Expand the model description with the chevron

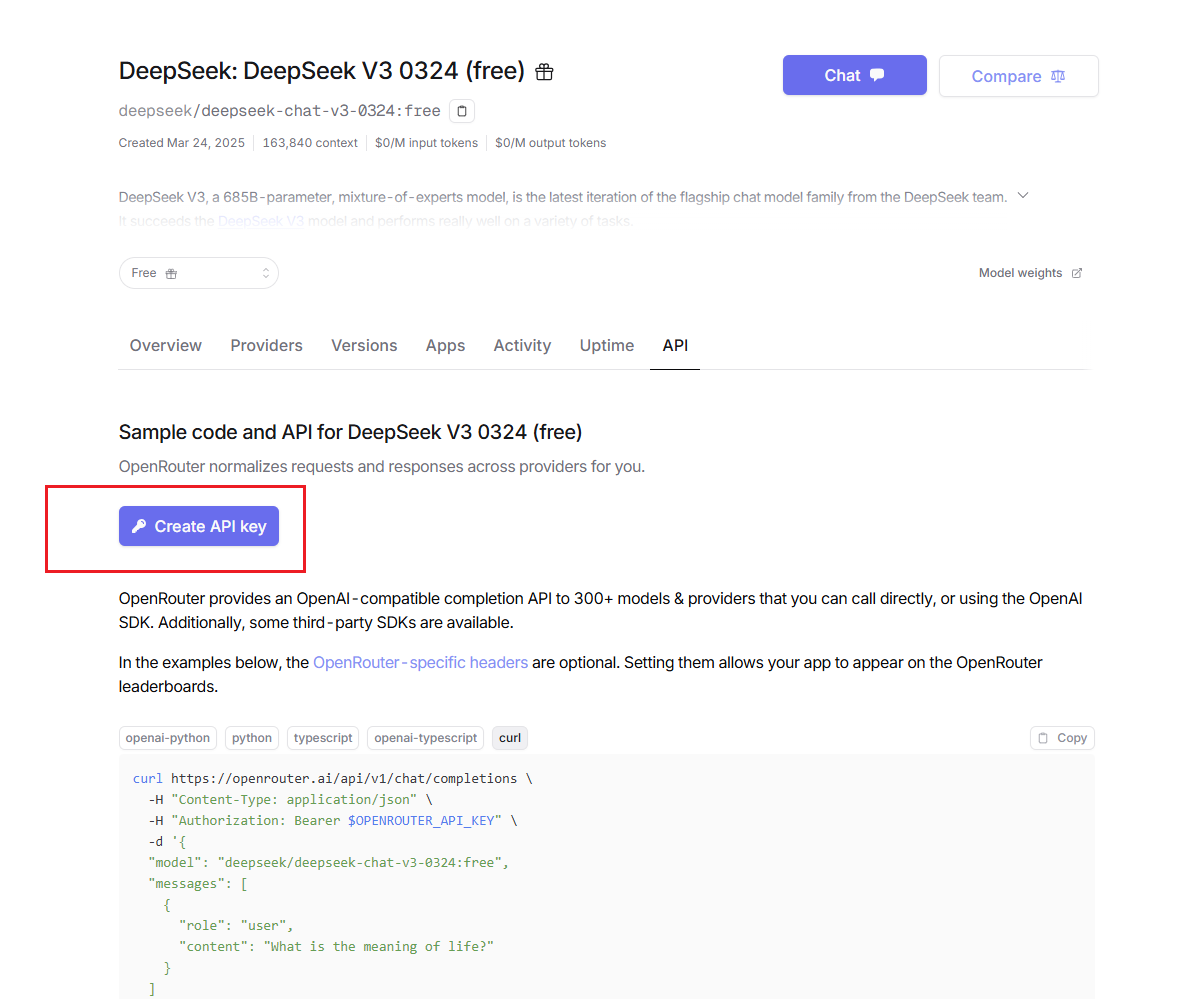click(1023, 196)
